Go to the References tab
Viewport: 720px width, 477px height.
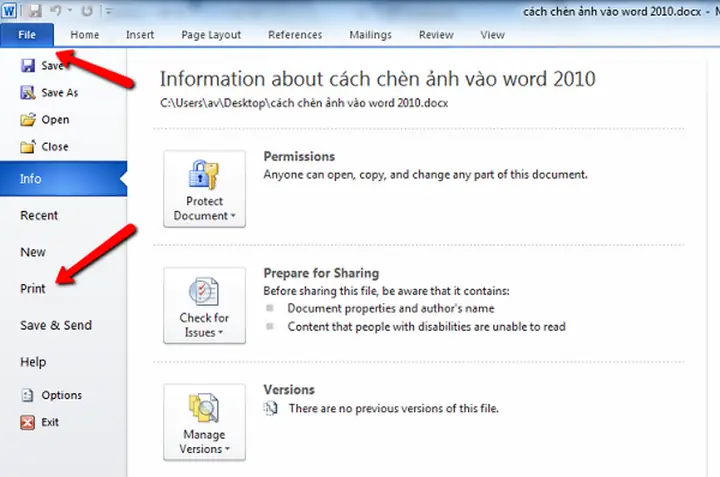[x=295, y=35]
